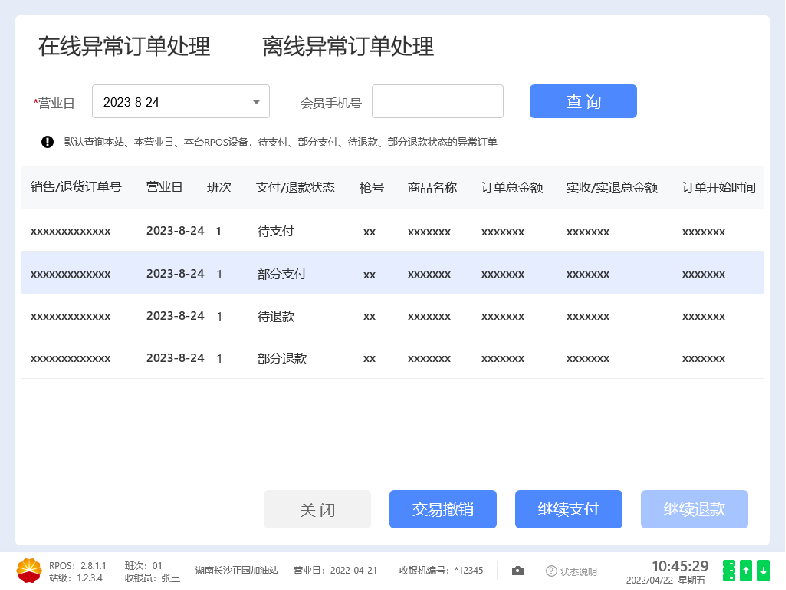Click the 继续支付 button
The width and height of the screenshot is (786, 590).
pyautogui.click(x=568, y=509)
